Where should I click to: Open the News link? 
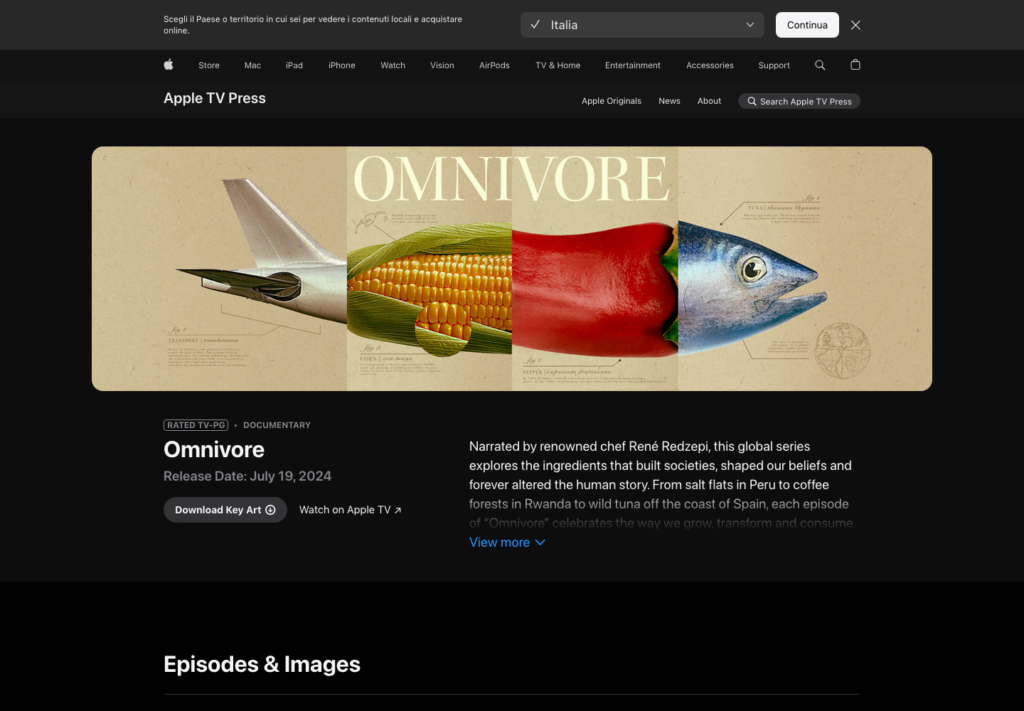[x=669, y=101]
